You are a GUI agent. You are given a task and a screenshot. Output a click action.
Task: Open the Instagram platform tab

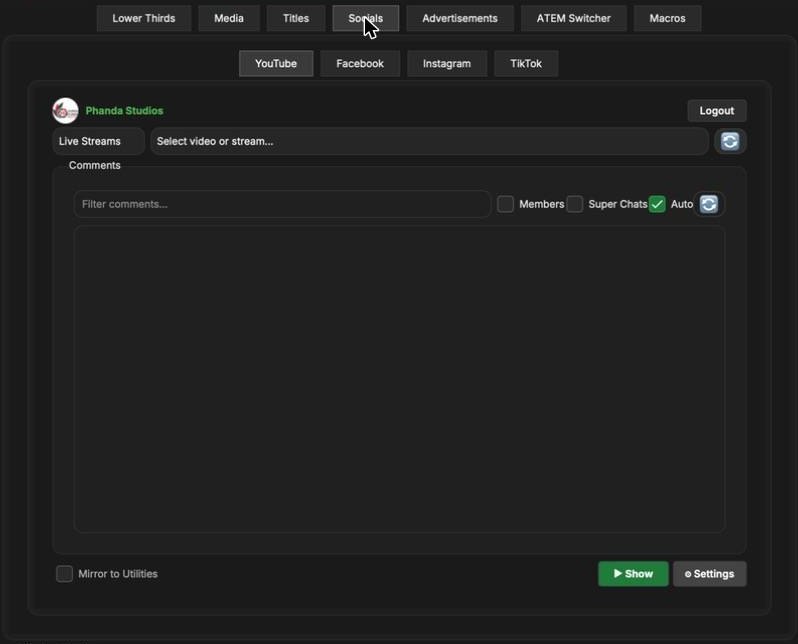pos(447,64)
